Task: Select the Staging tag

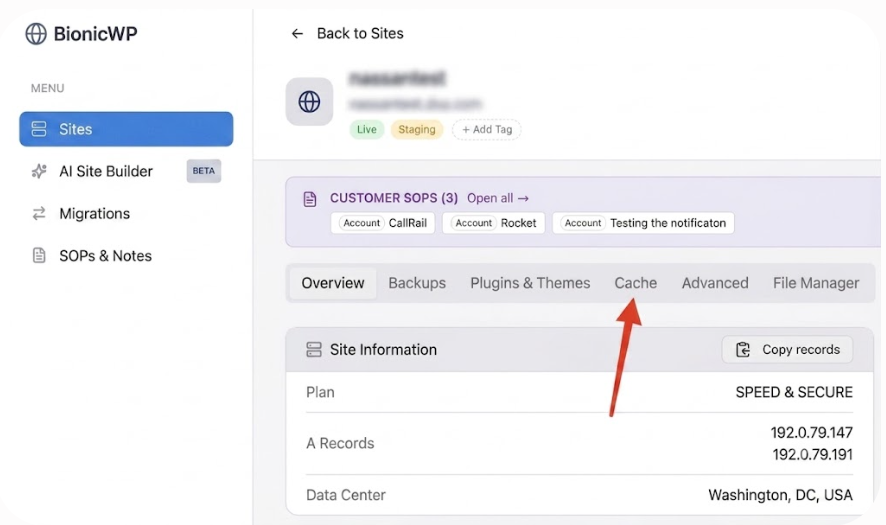Action: 417,129
